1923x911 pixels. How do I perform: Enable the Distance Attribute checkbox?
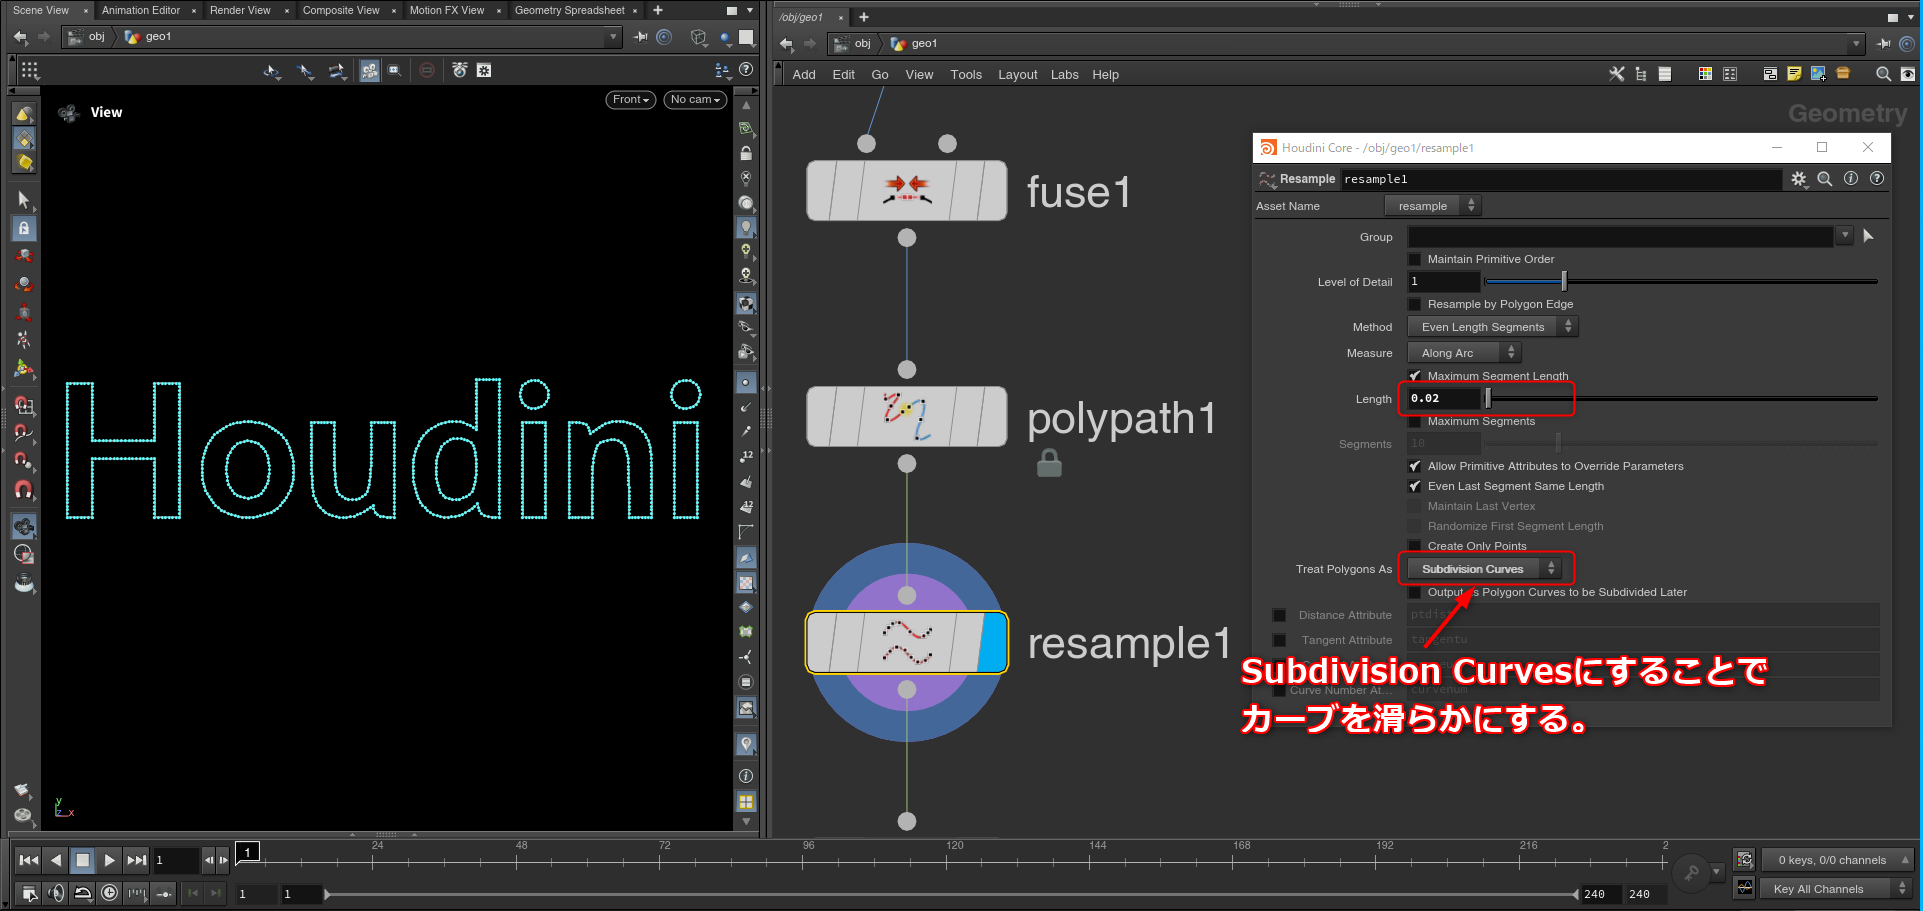pyautogui.click(x=1279, y=615)
